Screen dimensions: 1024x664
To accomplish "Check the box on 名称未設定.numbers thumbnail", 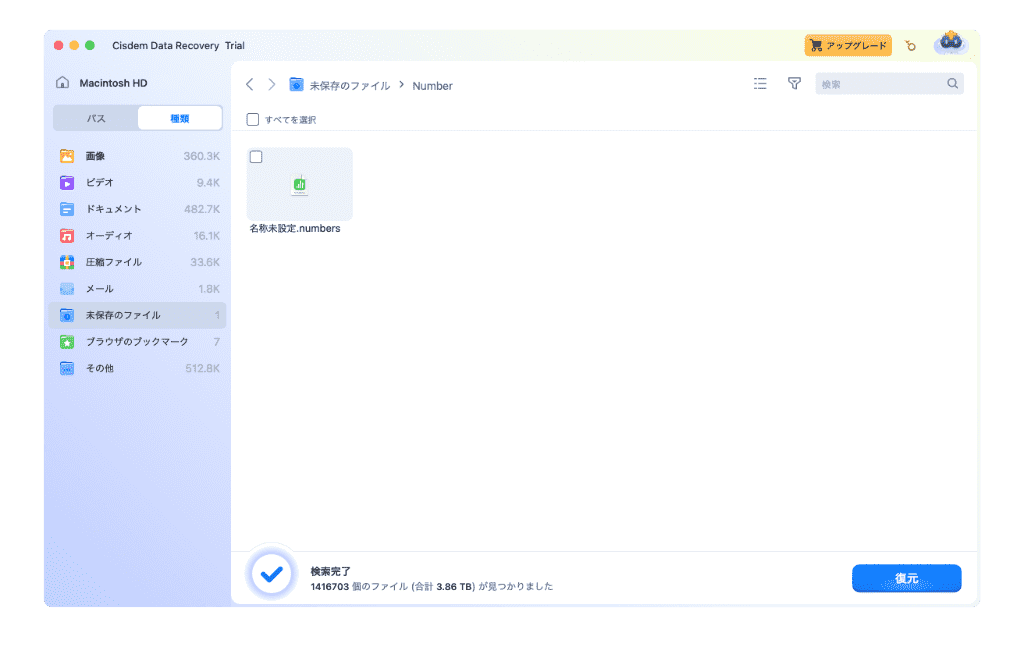I will [x=256, y=157].
